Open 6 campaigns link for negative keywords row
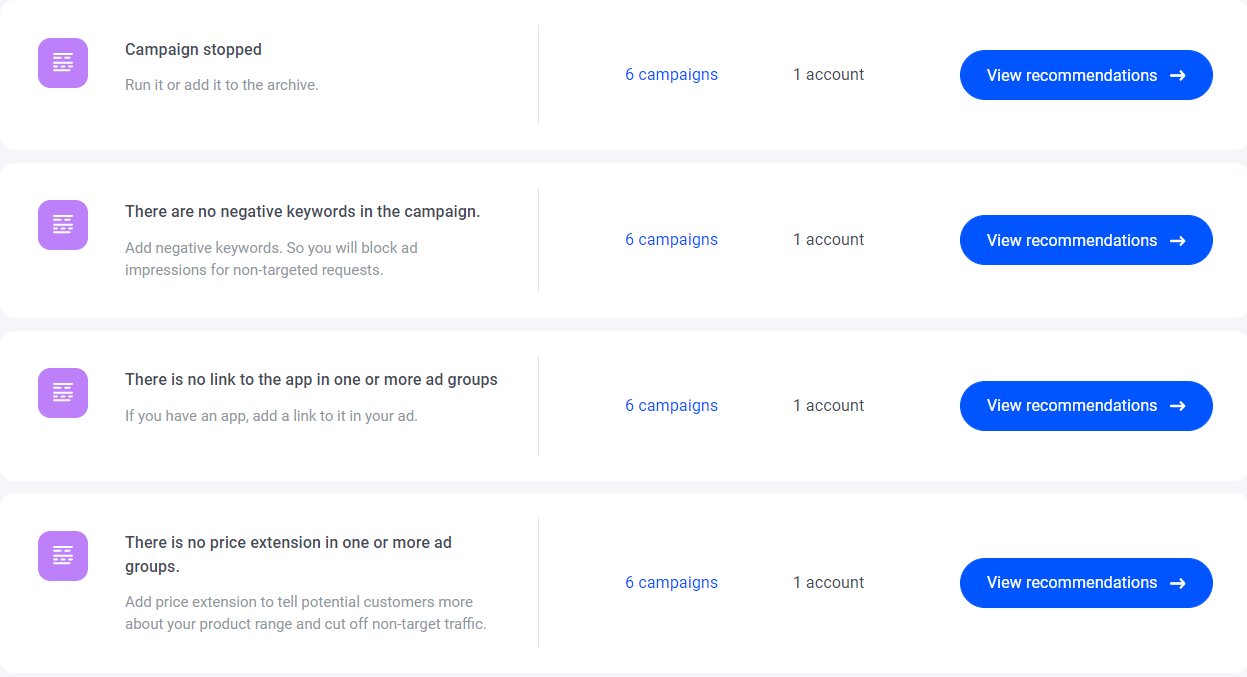Screen dimensions: 1247x677 [671, 240]
